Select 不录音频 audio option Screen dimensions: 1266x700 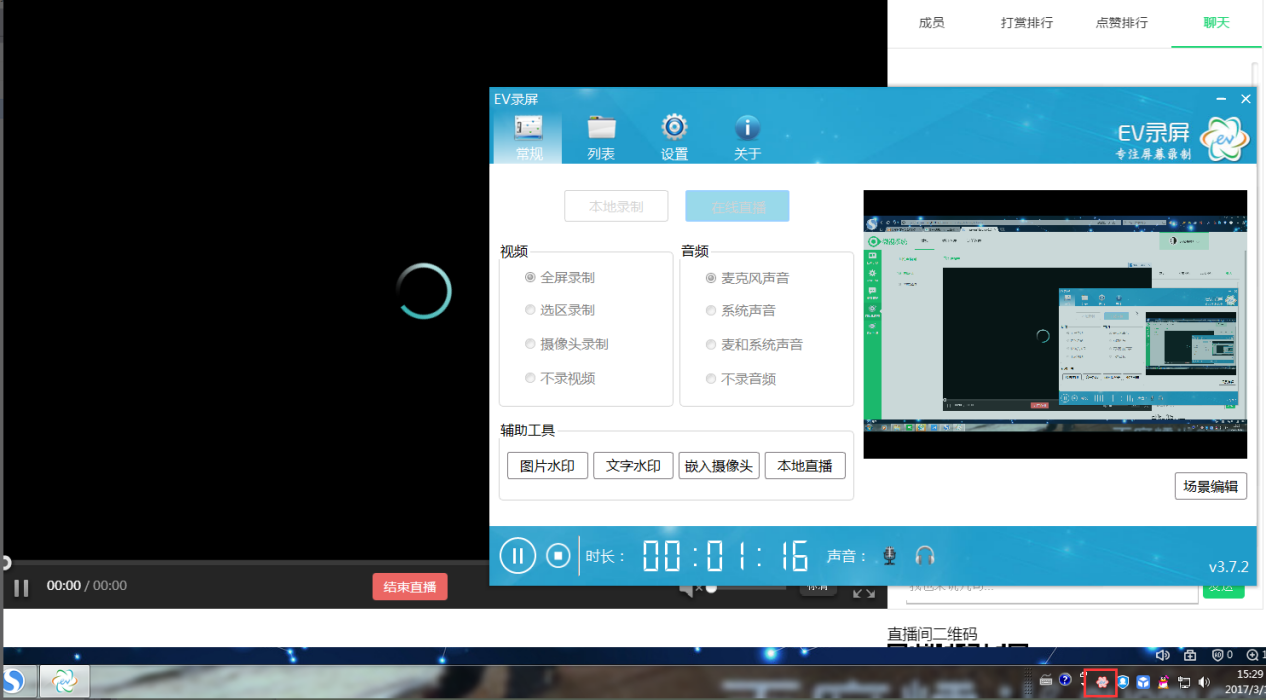[741, 379]
